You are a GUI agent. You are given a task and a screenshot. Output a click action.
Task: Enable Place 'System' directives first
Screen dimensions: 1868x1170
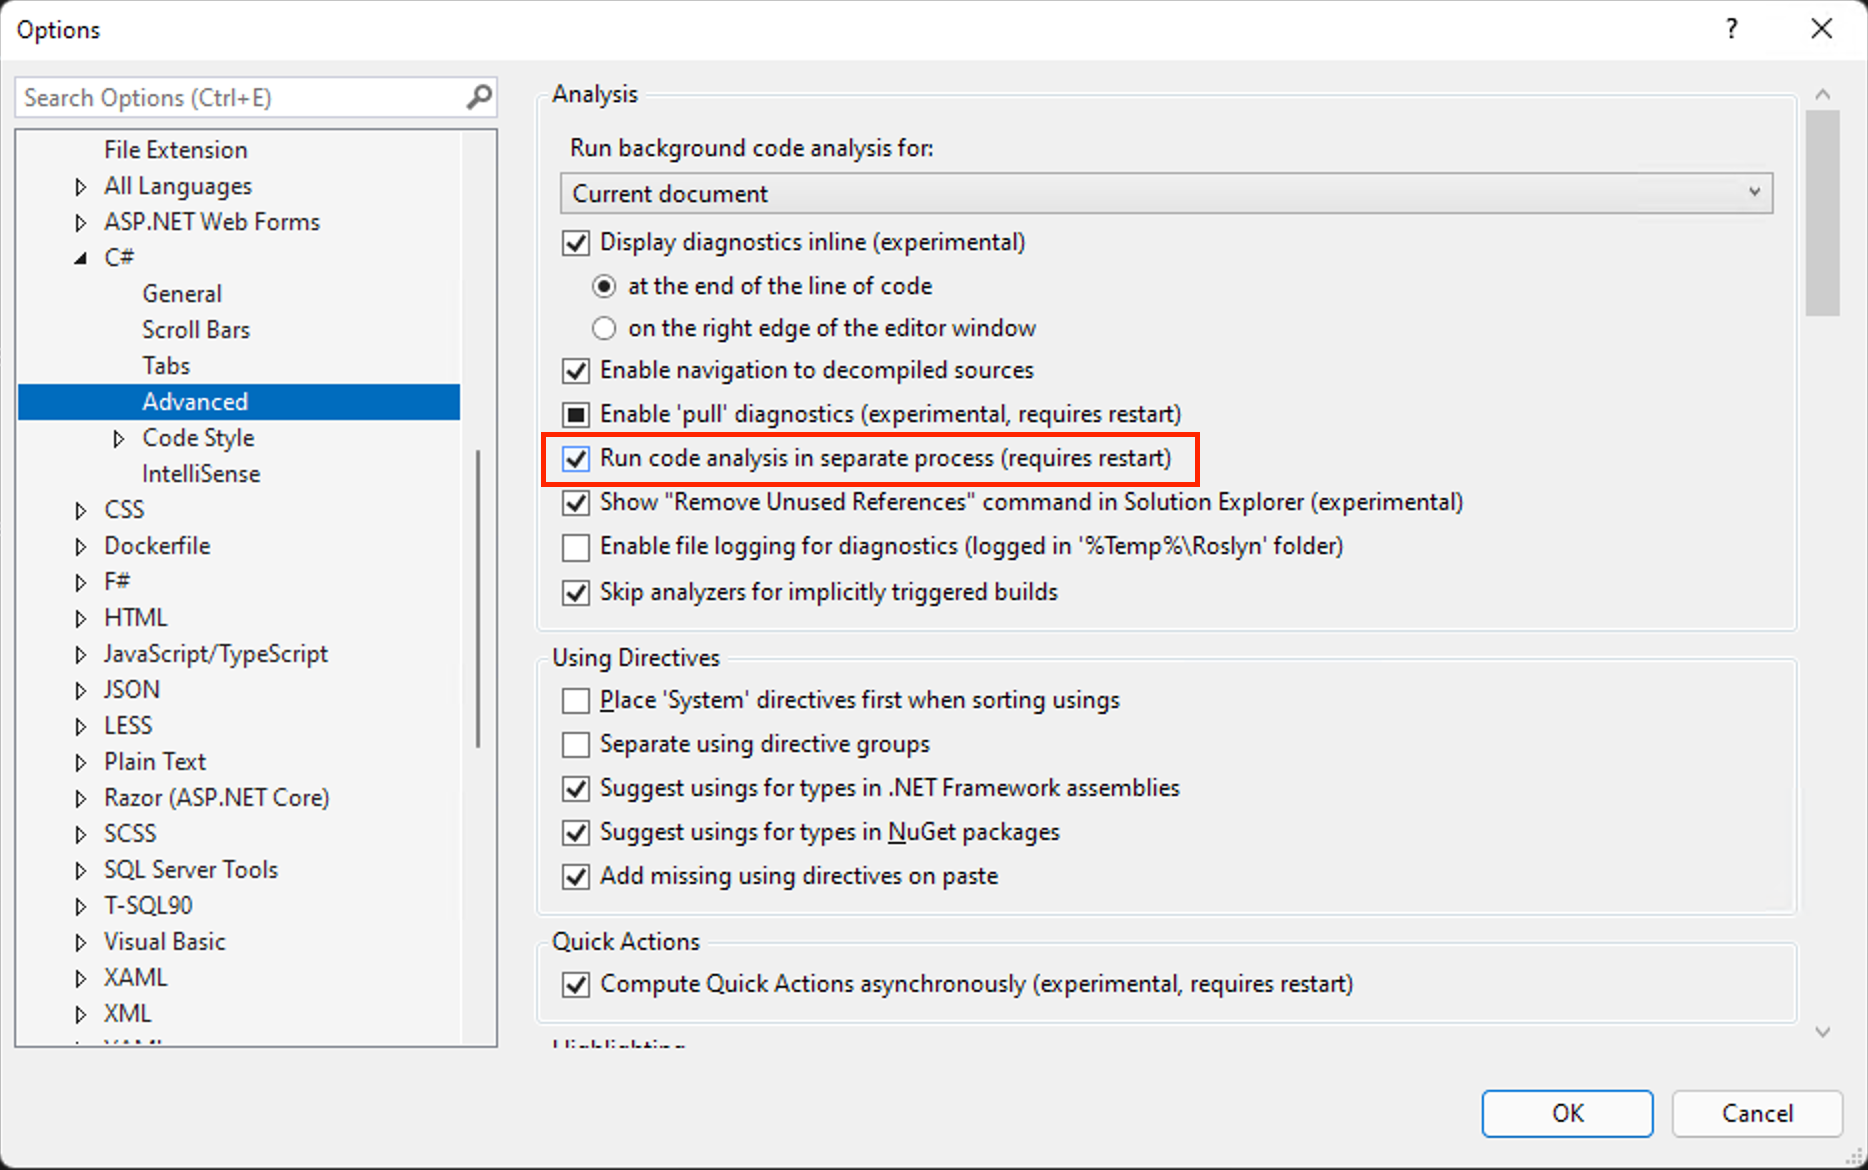click(576, 701)
